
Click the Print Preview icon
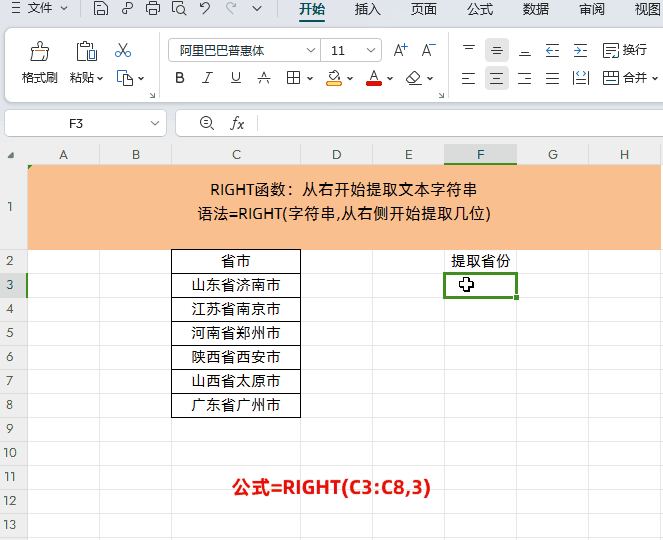(179, 8)
